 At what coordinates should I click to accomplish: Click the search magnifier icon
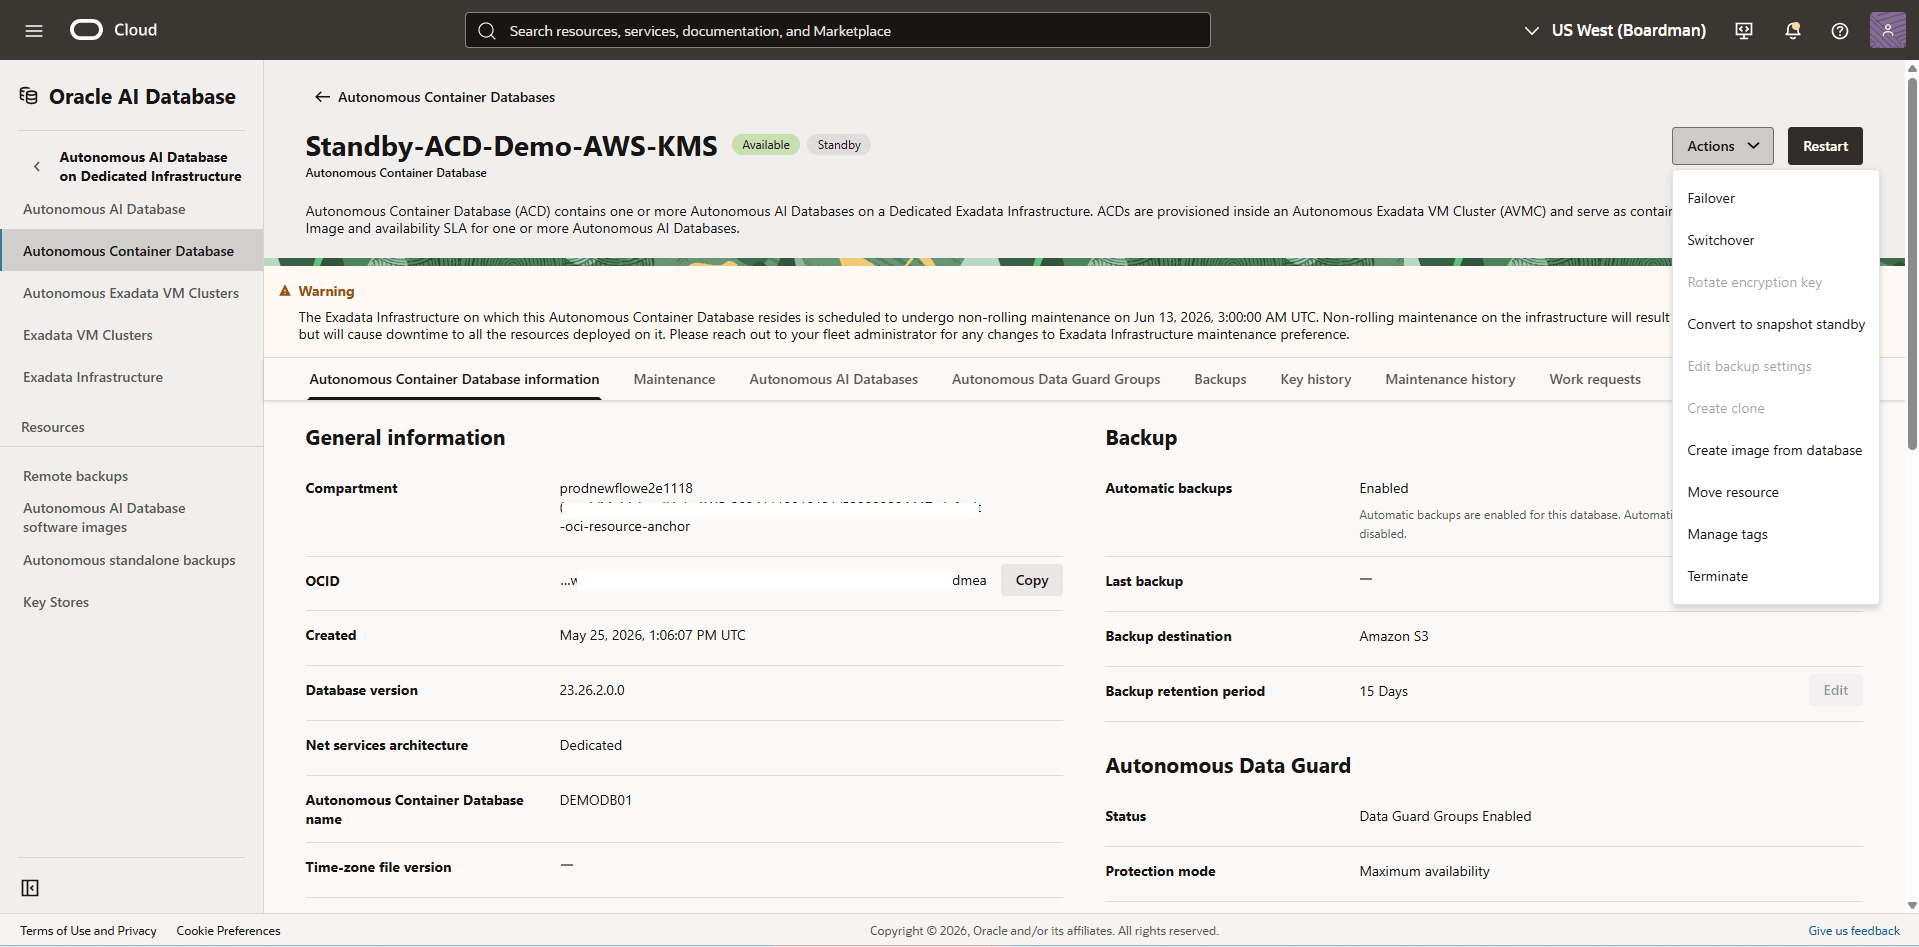click(487, 31)
